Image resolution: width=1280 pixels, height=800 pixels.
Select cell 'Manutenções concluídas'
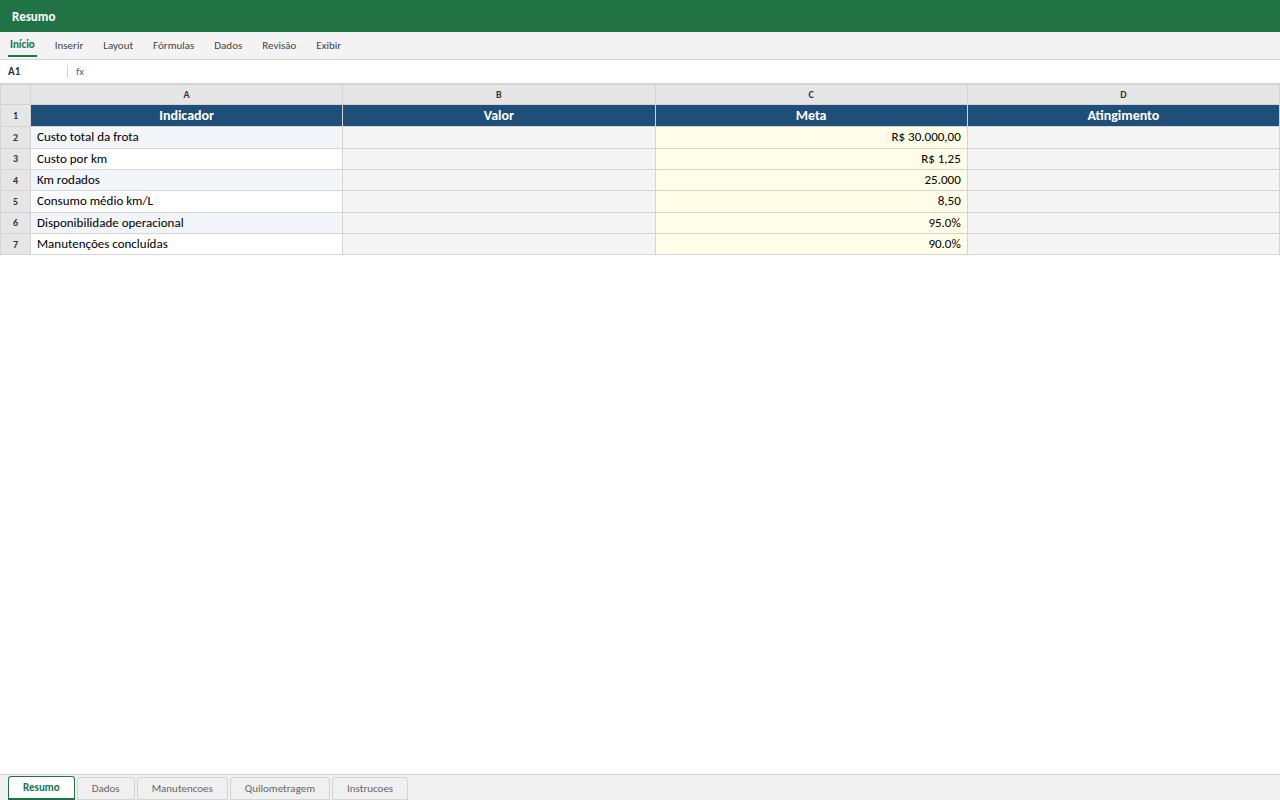point(186,244)
